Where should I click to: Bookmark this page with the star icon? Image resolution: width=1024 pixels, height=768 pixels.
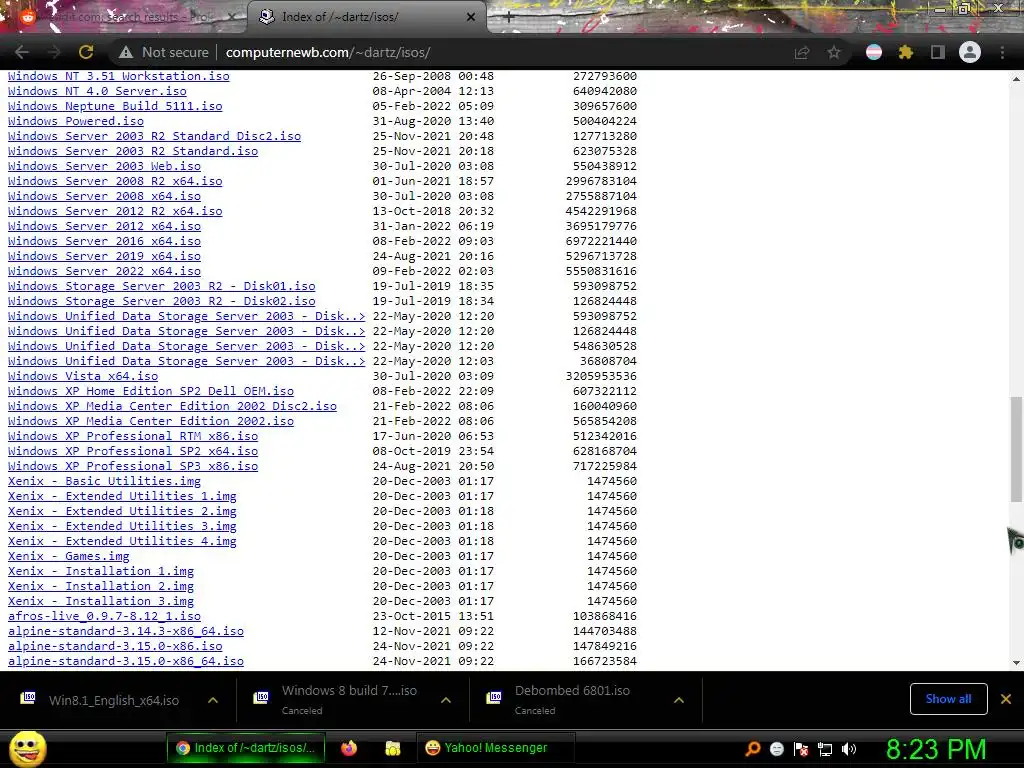pyautogui.click(x=834, y=52)
